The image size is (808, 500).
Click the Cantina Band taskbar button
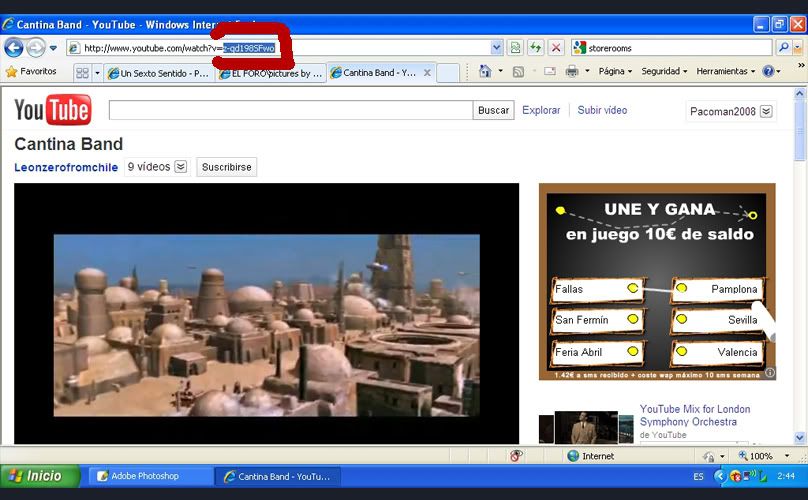tap(277, 476)
